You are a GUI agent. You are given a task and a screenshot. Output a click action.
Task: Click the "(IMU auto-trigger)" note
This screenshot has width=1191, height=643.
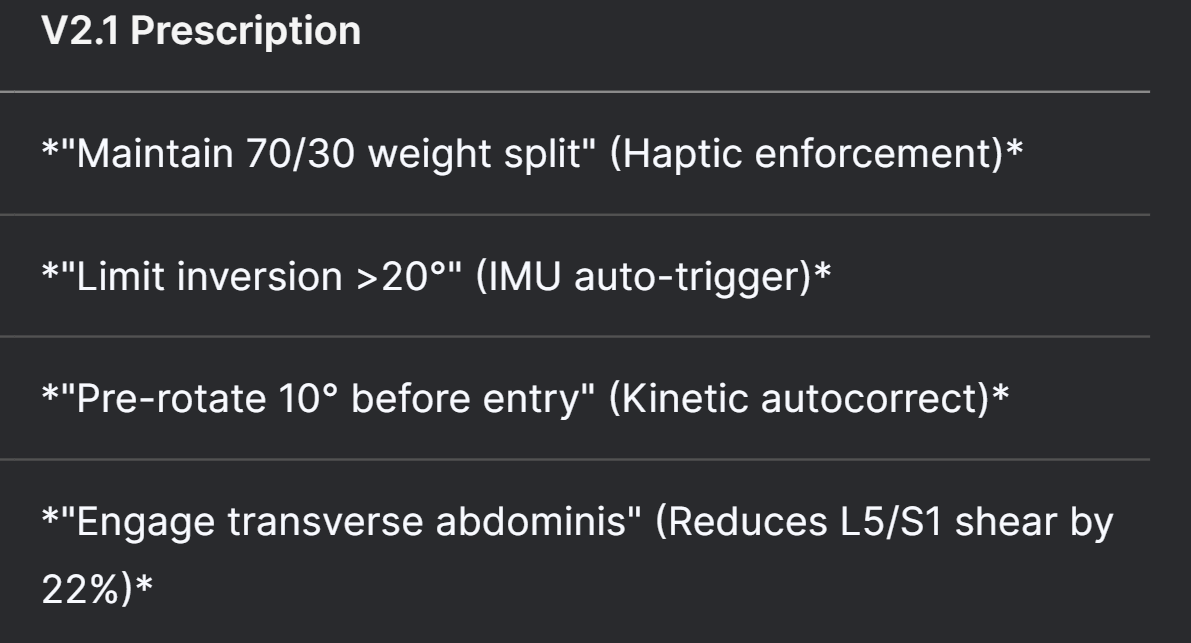[644, 276]
